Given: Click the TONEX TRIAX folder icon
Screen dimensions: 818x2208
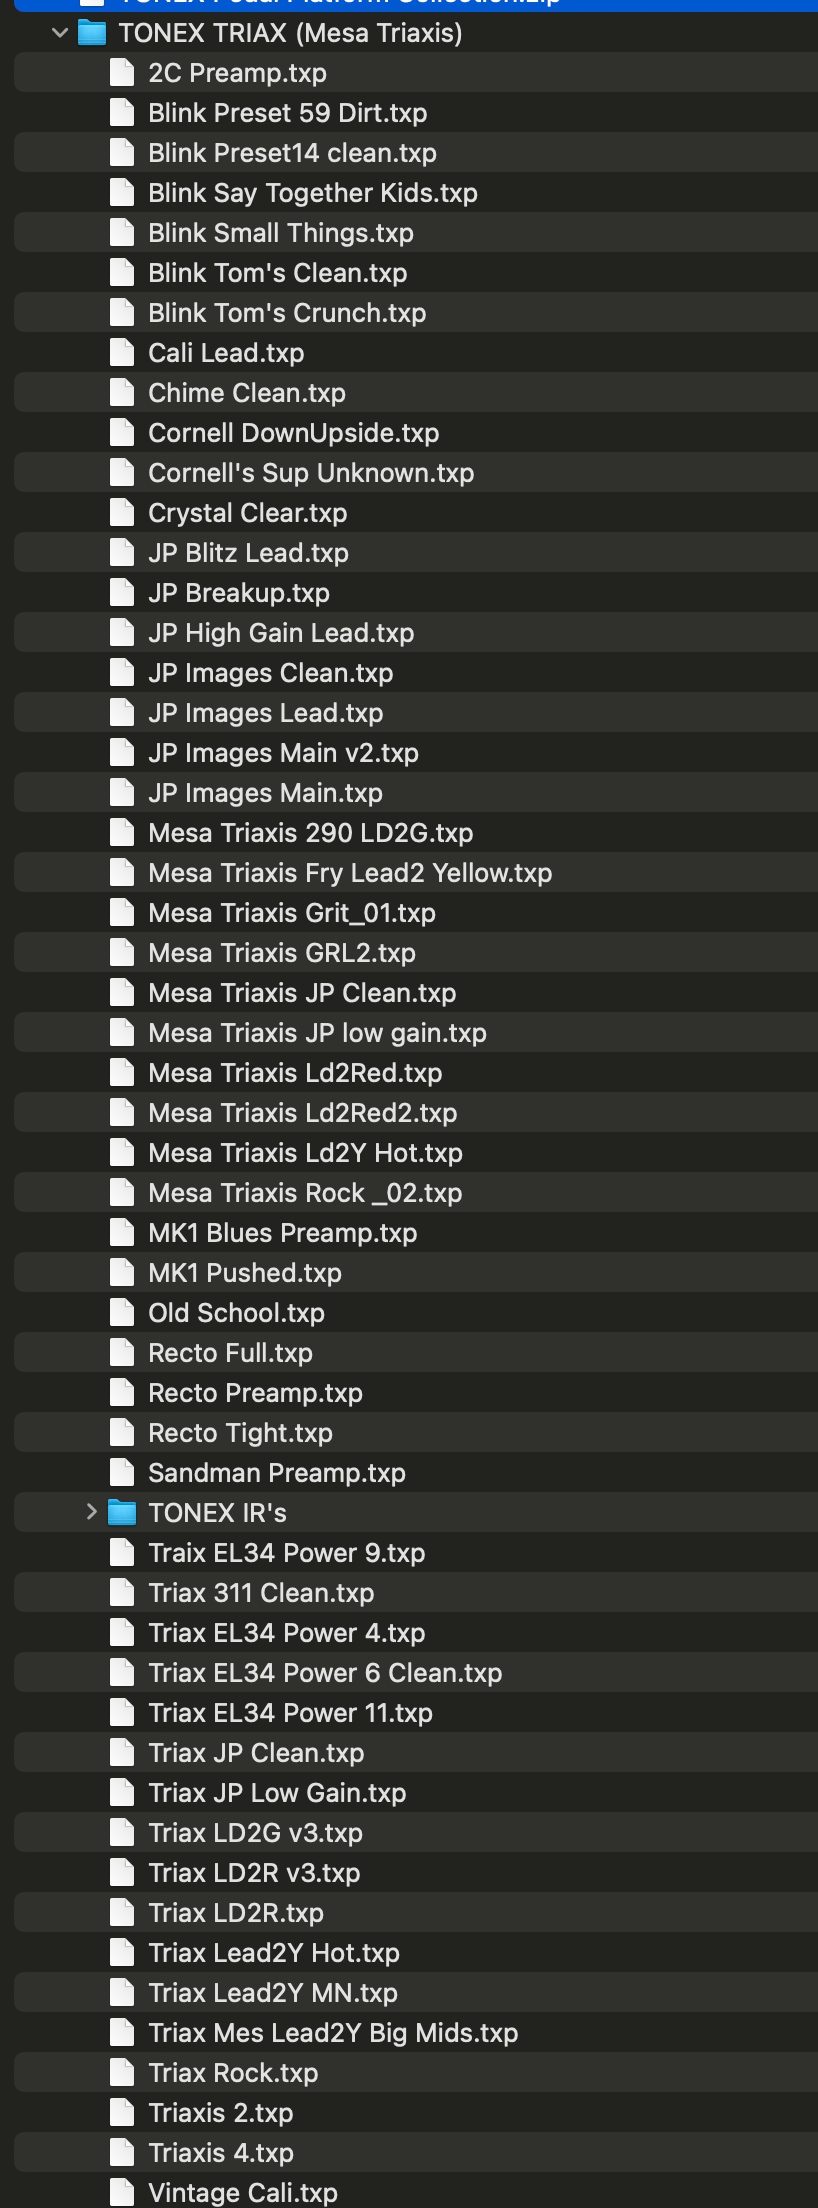Looking at the screenshot, I should pyautogui.click(x=92, y=33).
